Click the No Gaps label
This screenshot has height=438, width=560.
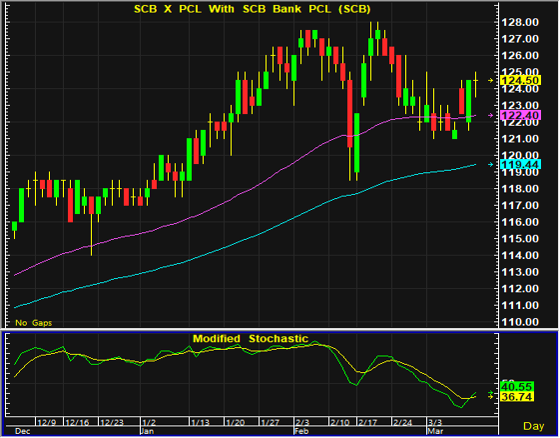(34, 323)
